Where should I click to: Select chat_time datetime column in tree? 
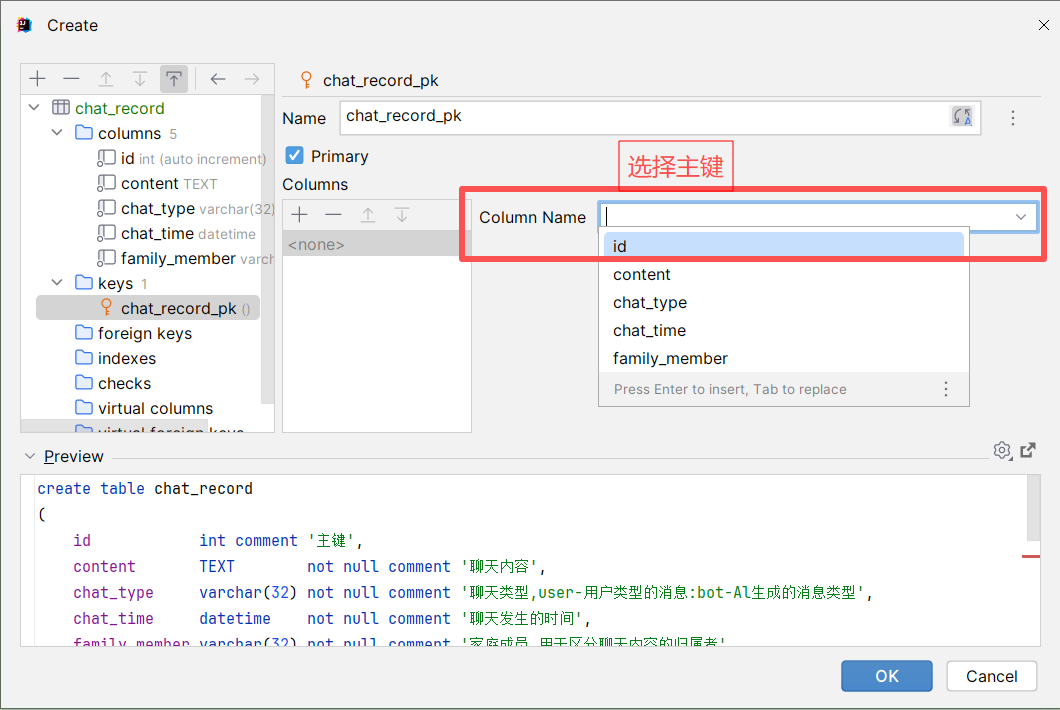click(176, 233)
